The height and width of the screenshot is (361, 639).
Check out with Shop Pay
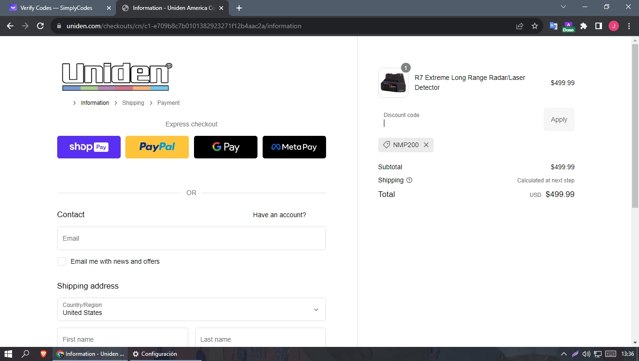89,147
